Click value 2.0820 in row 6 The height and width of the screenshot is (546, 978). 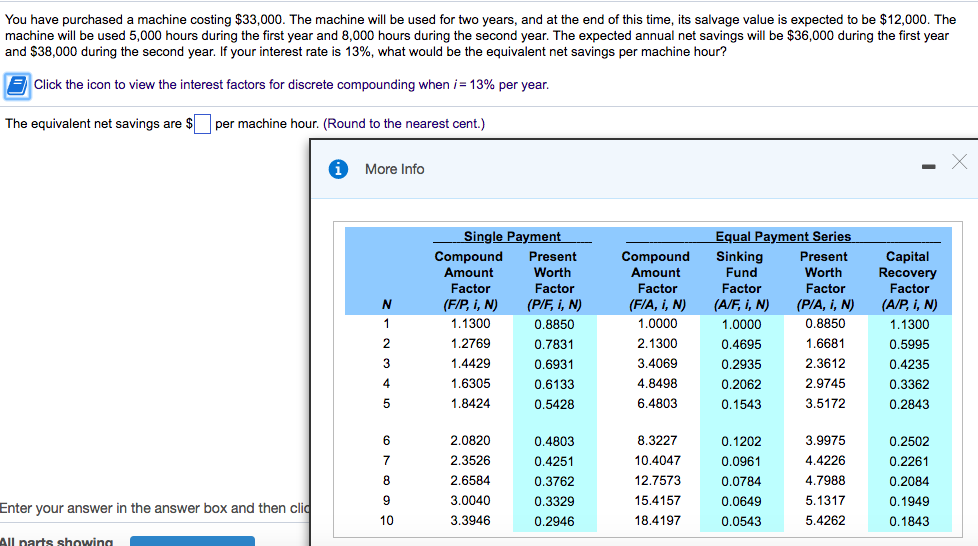[x=470, y=441]
